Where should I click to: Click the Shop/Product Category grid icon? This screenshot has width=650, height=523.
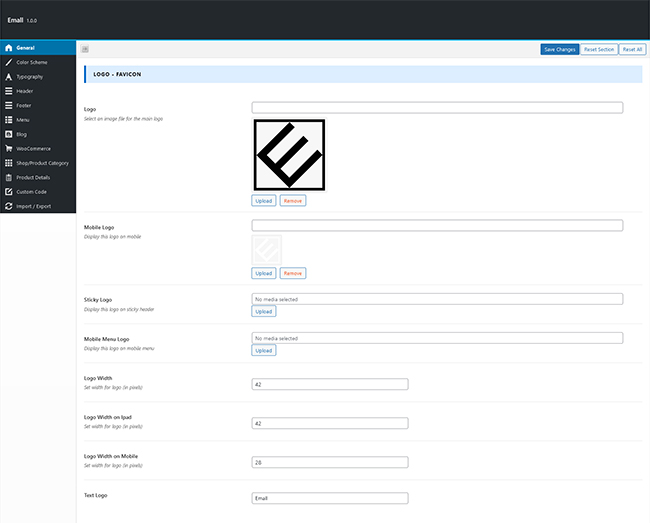[9, 163]
